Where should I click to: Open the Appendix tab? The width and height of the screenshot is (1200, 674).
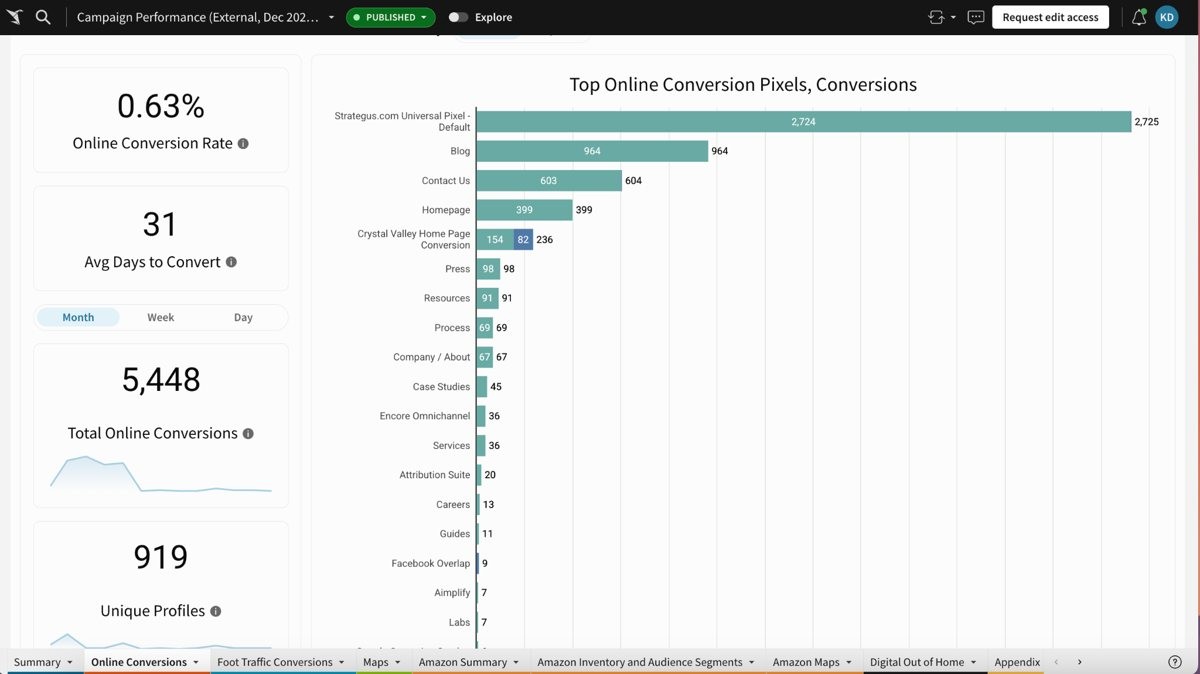(1017, 662)
